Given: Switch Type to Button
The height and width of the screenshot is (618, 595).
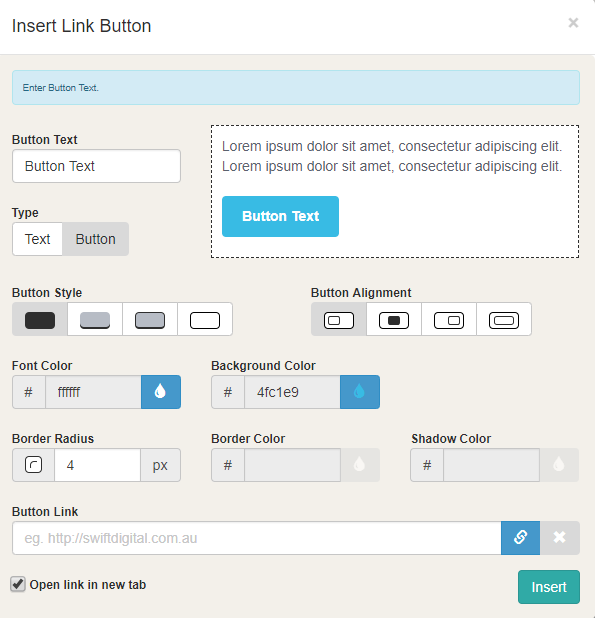Looking at the screenshot, I should pyautogui.click(x=95, y=239).
